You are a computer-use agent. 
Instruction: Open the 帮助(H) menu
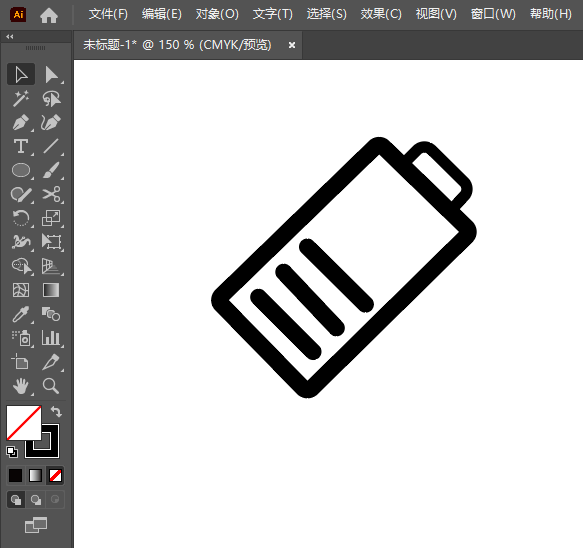551,14
